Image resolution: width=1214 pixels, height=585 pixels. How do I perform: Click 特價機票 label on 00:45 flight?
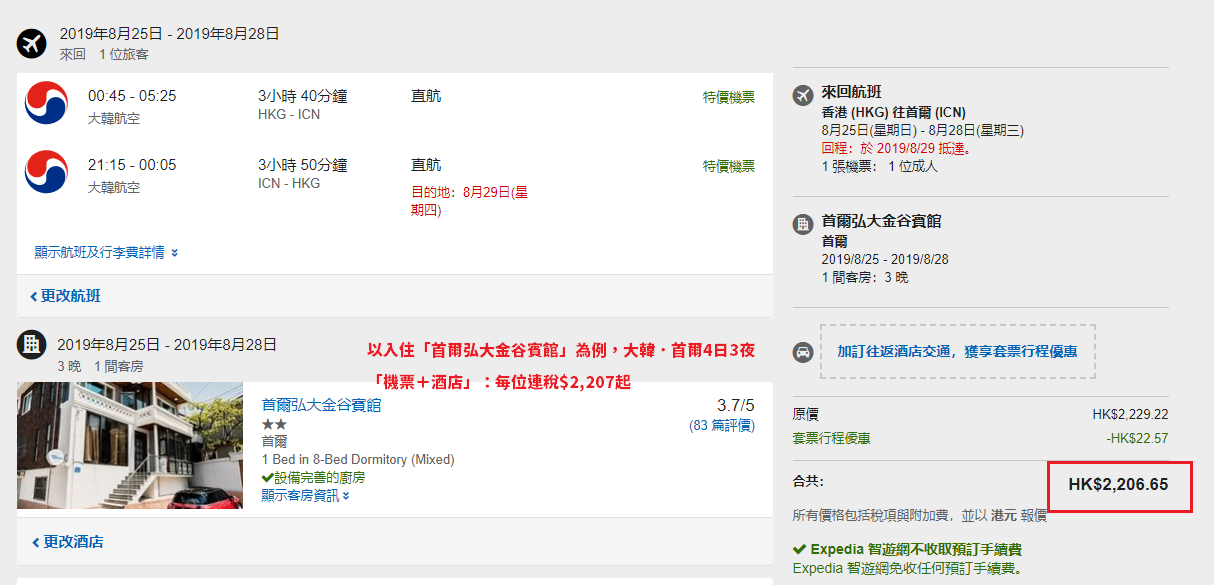coord(728,97)
